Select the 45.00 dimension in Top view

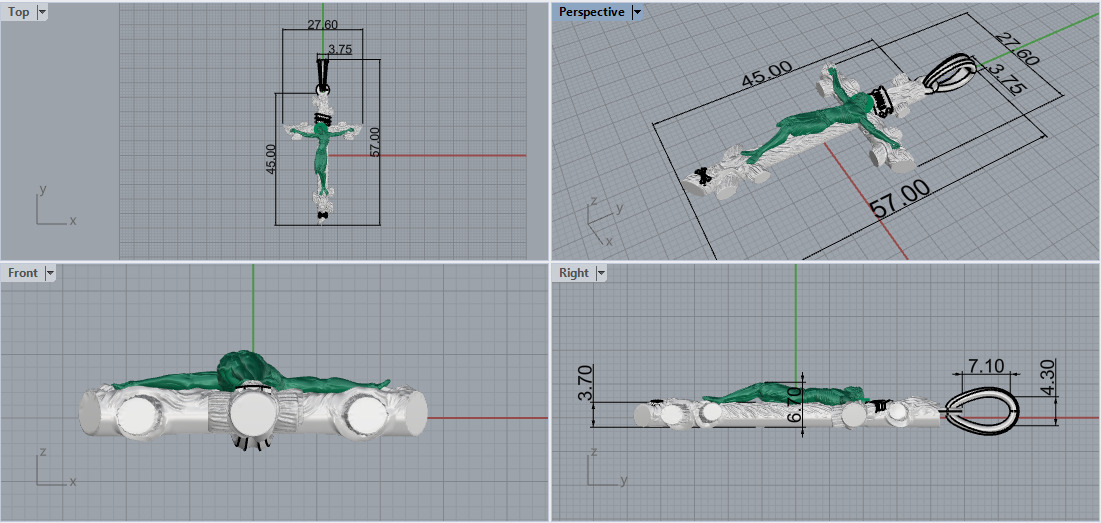[271, 158]
